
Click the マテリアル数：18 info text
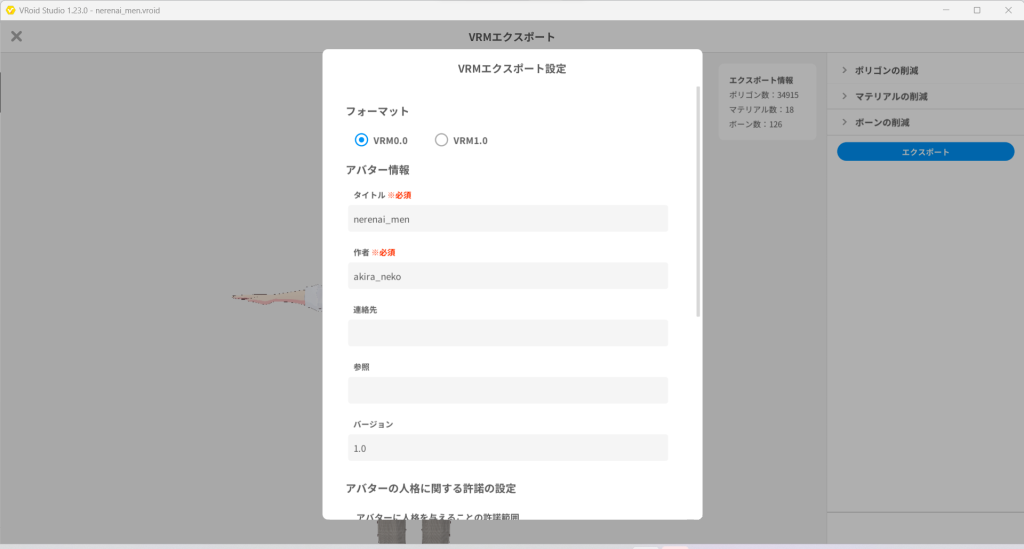coord(761,110)
